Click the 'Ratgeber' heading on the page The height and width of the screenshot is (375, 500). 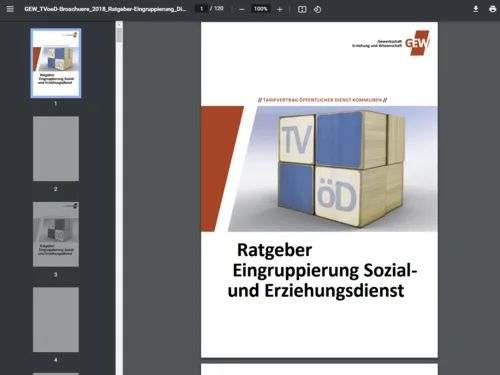click(x=274, y=250)
